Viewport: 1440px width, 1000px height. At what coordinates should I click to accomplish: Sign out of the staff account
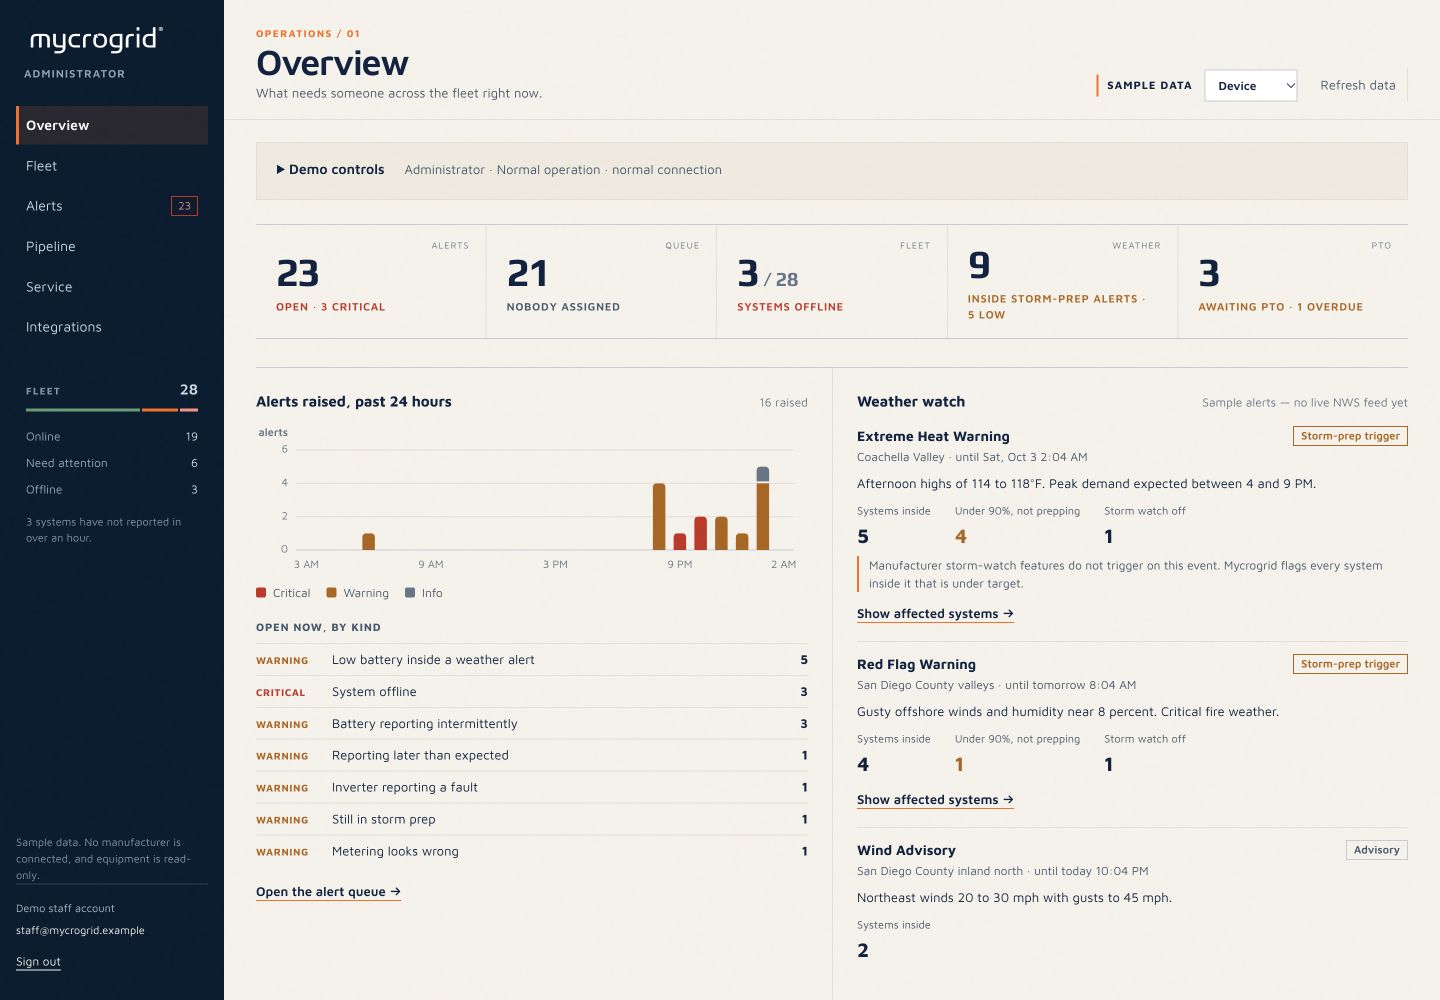click(x=38, y=962)
